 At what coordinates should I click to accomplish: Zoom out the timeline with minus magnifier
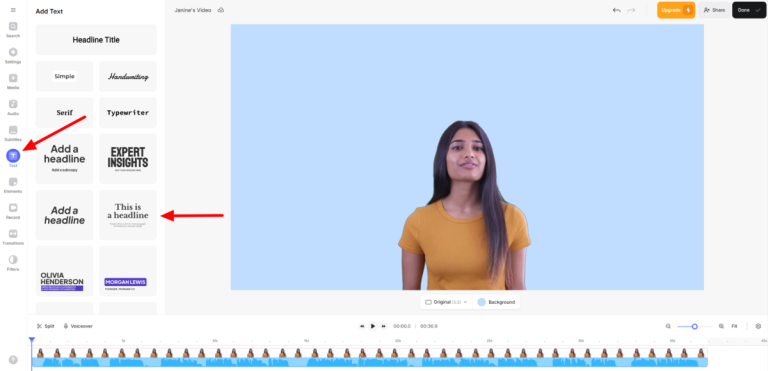point(668,326)
